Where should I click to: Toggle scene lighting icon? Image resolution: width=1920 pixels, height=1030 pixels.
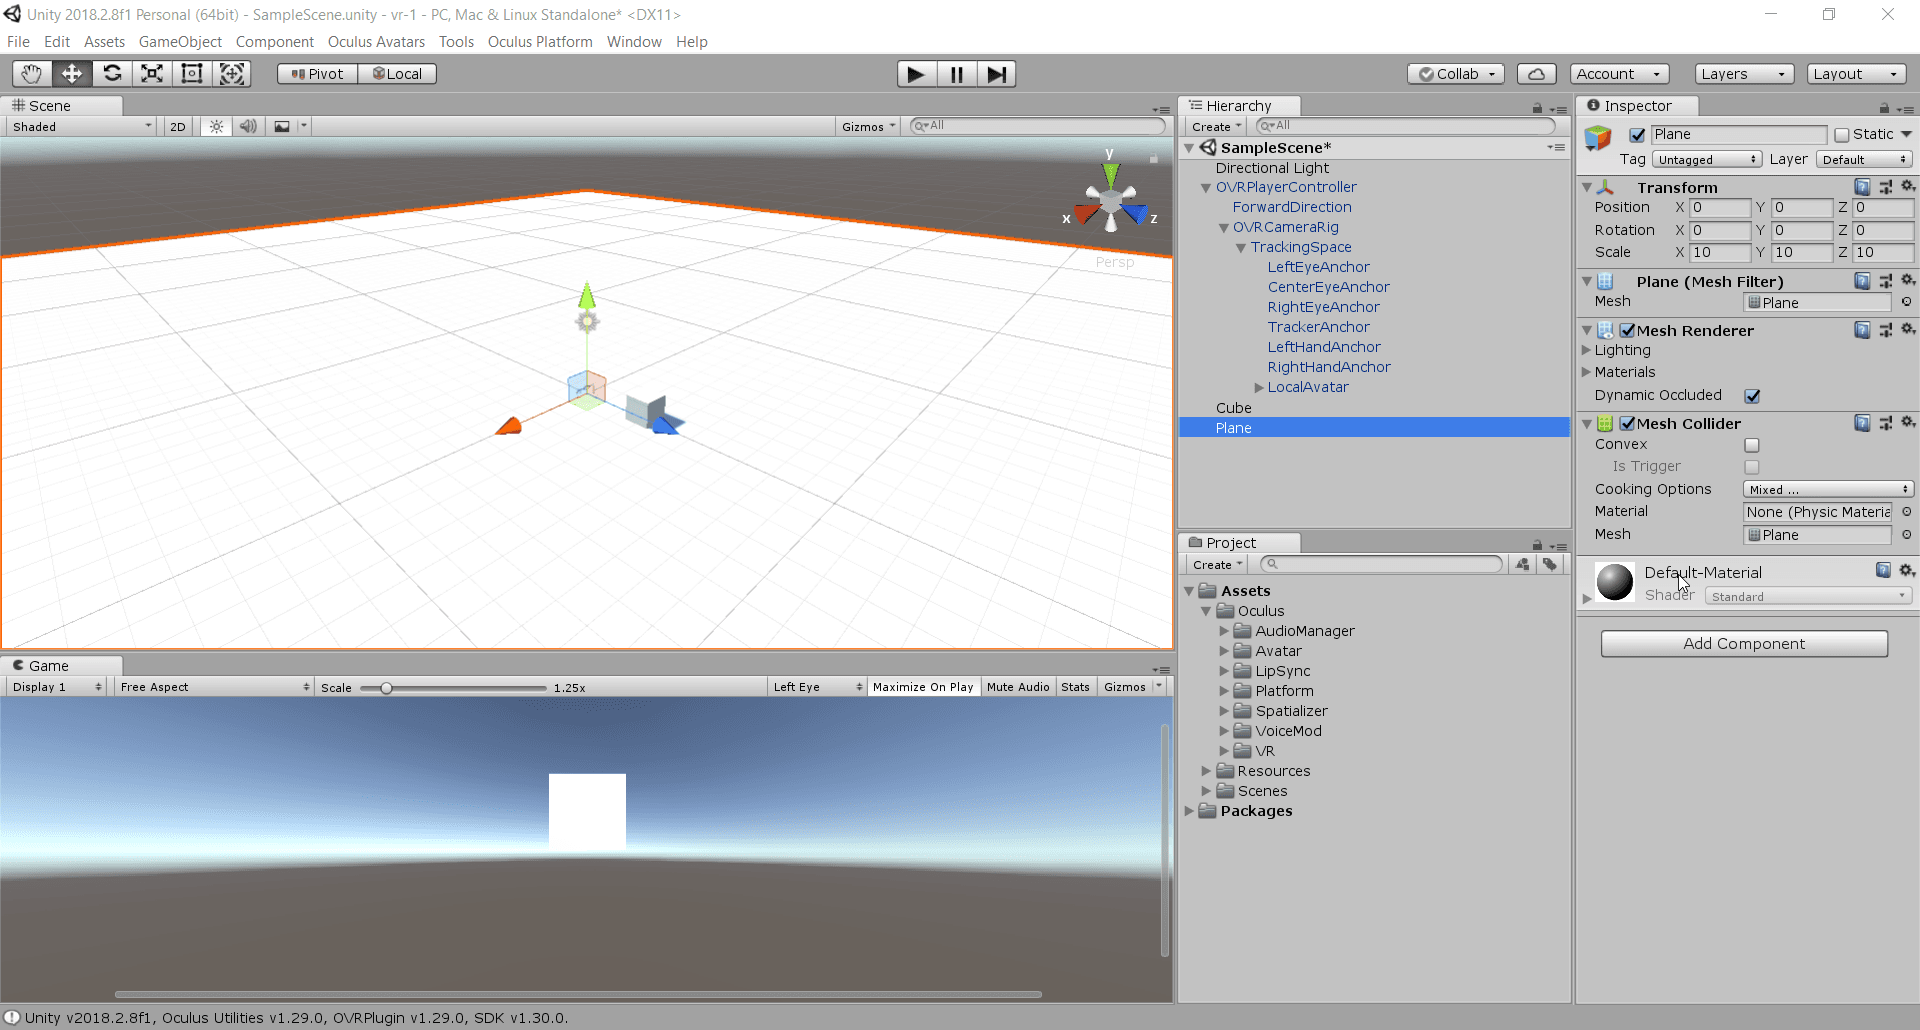click(216, 127)
